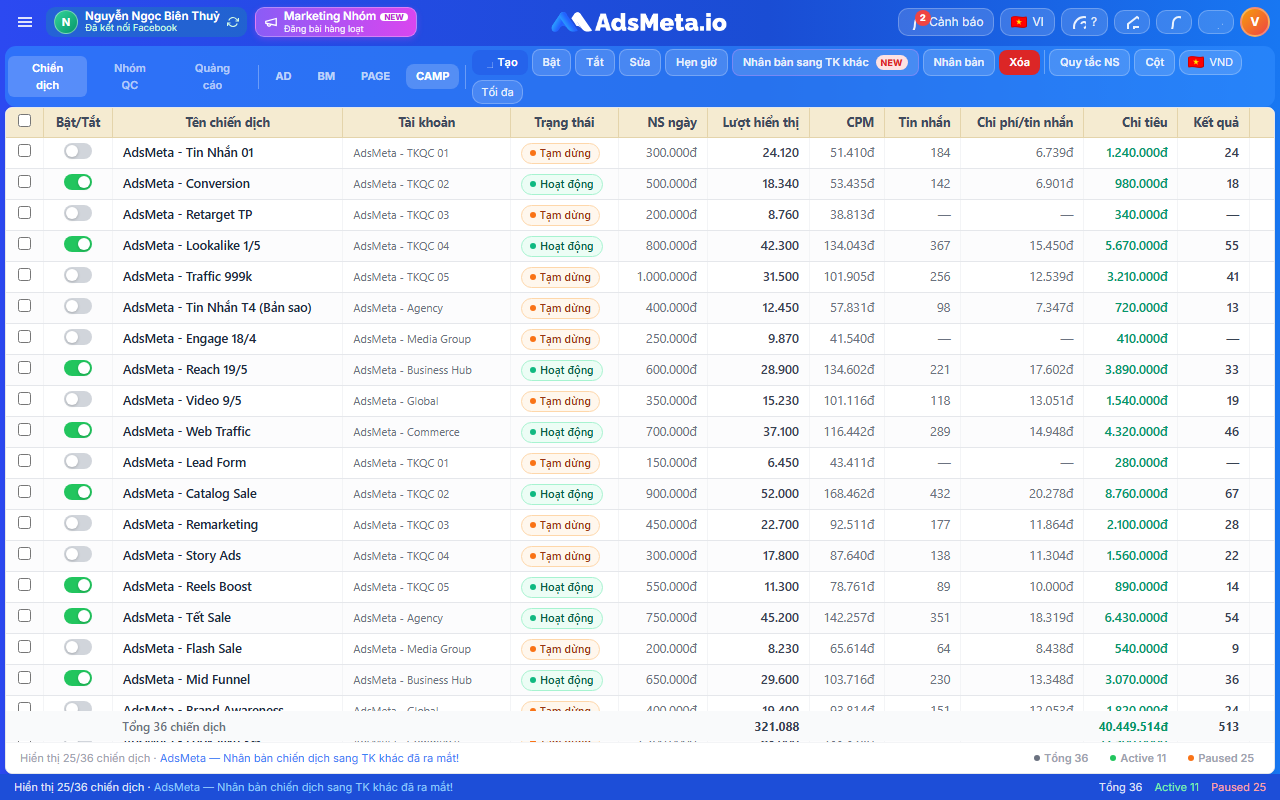This screenshot has height=800, width=1280.
Task: Enable the Traffic 999k campaign switch
Action: pos(78,276)
